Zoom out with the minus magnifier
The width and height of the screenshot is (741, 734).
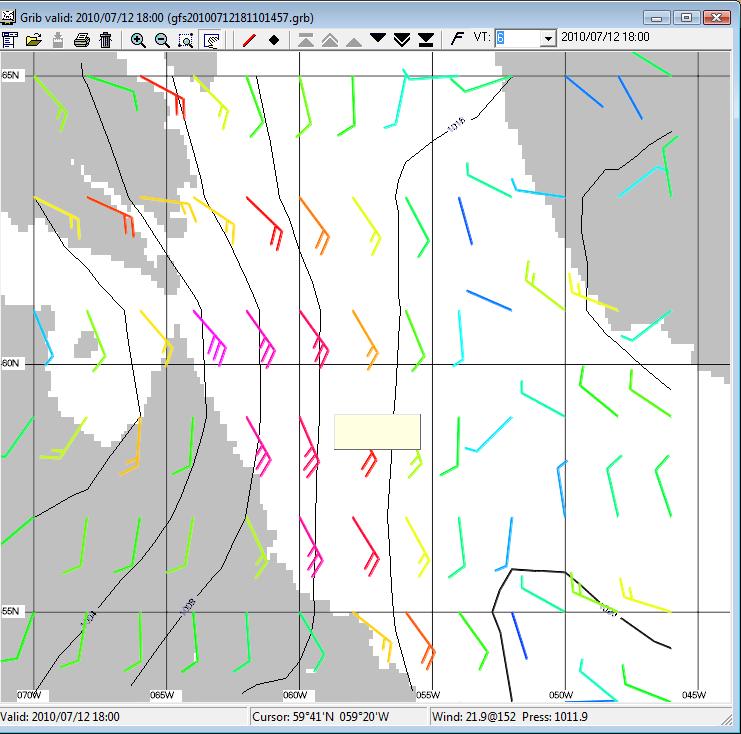[162, 40]
